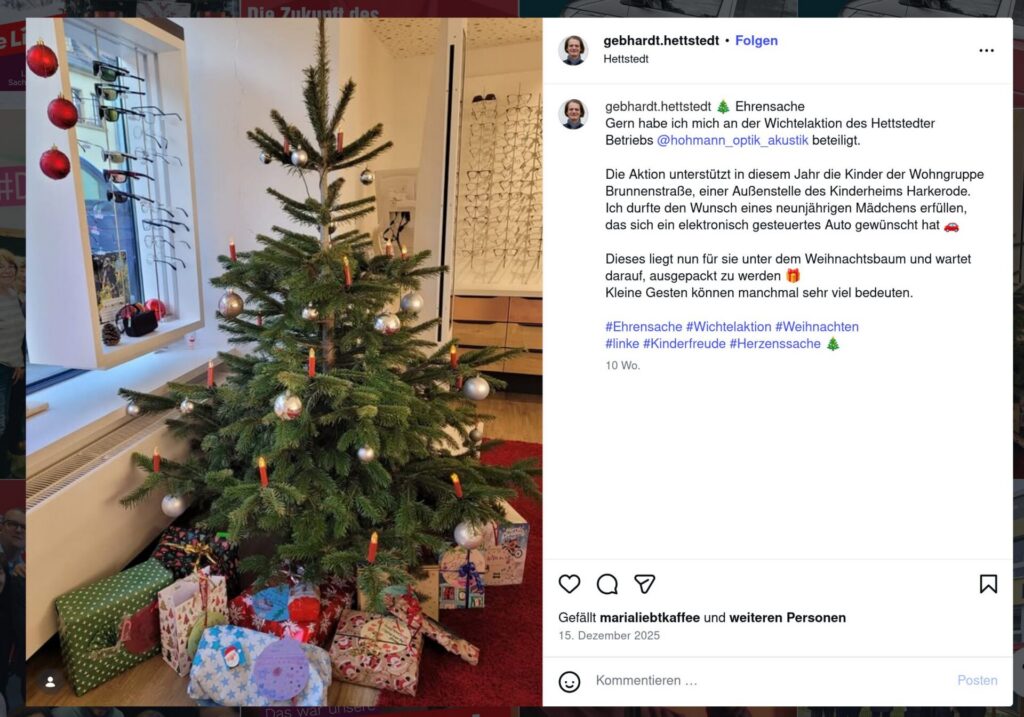This screenshot has height=717, width=1024.
Task: Open Hettstedt location link
Action: tap(626, 59)
